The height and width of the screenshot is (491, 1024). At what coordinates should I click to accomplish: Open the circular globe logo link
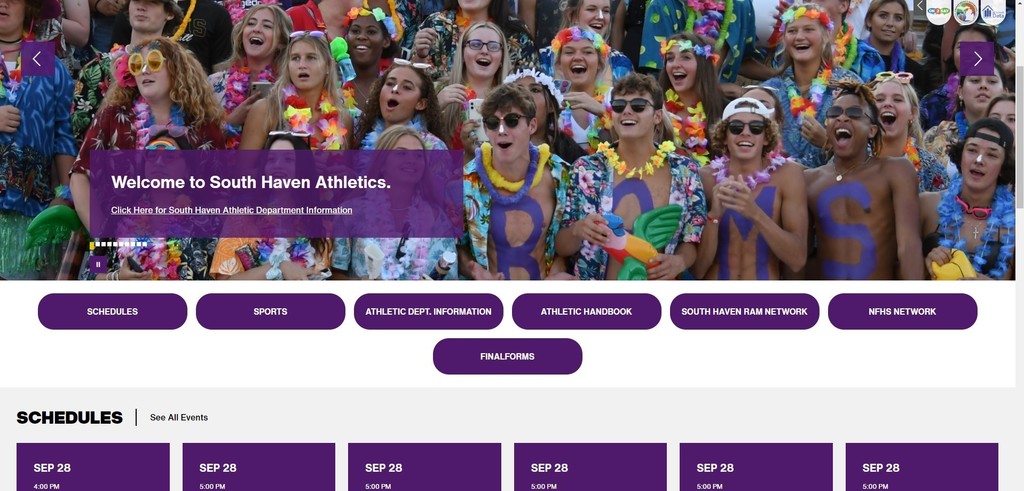966,11
